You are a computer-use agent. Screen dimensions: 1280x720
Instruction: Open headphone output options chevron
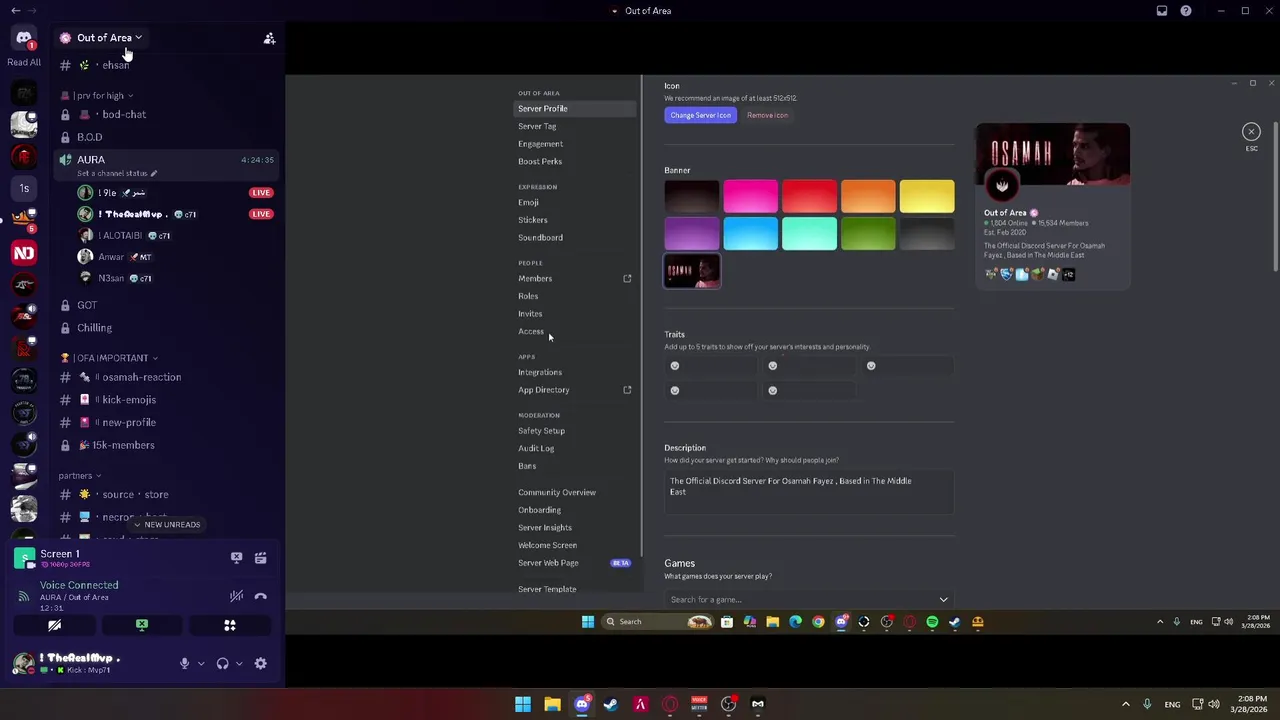click(239, 663)
